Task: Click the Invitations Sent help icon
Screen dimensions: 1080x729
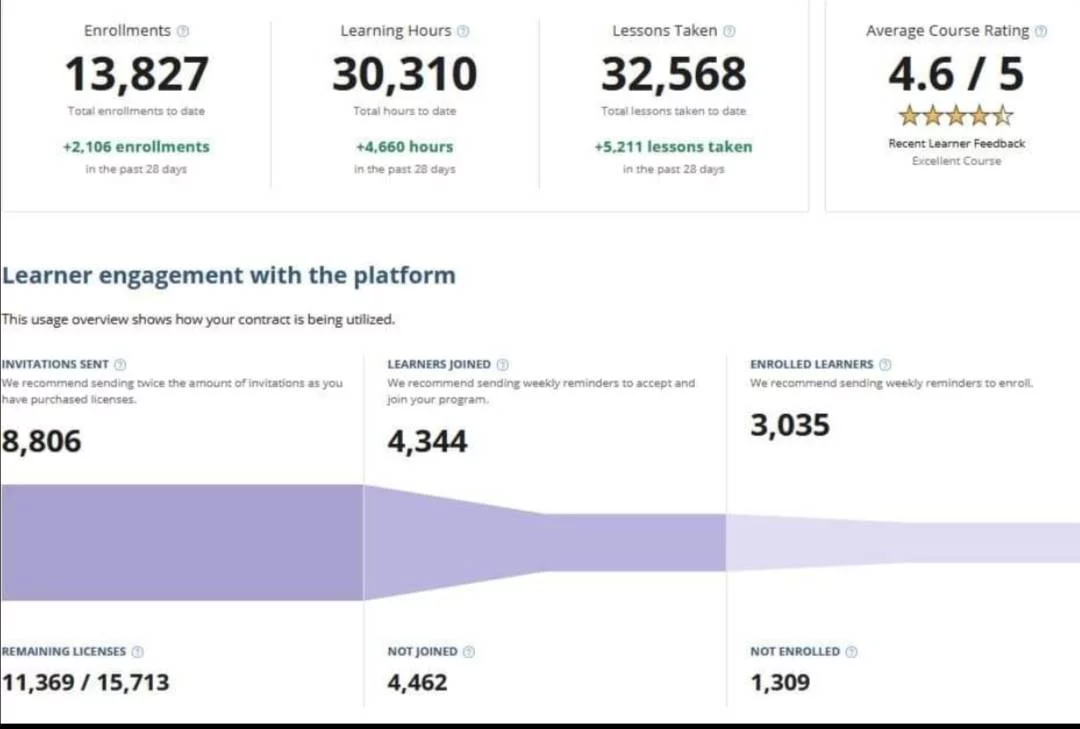Action: click(x=120, y=365)
